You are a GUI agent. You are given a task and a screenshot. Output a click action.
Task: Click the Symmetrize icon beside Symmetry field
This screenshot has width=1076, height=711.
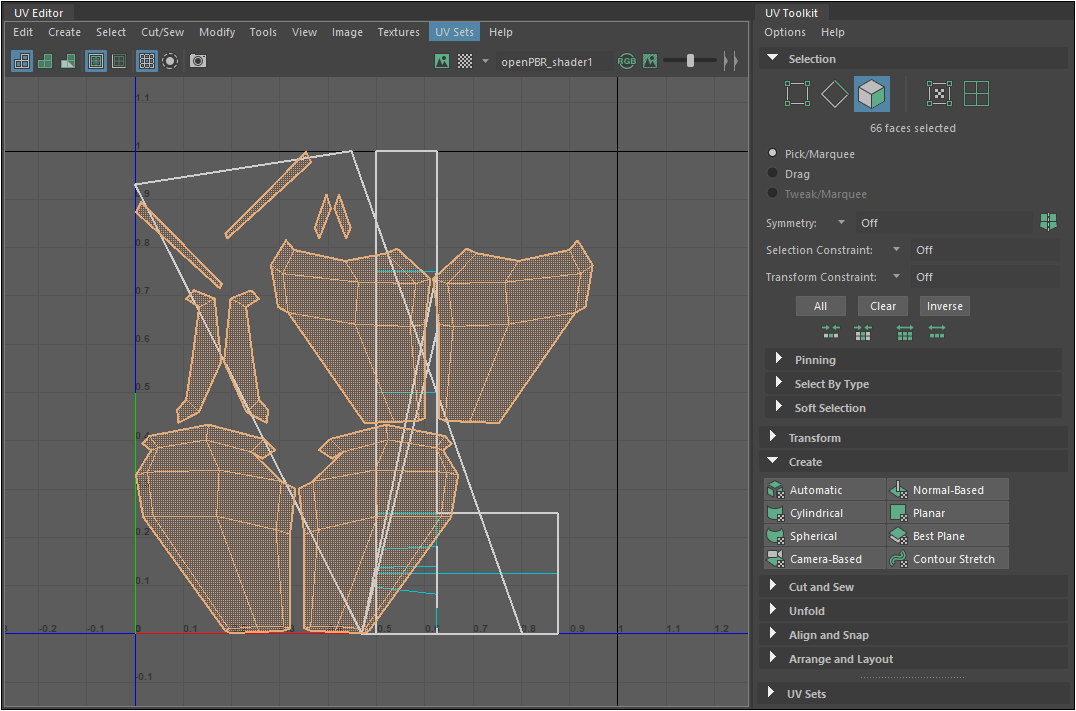coord(1049,222)
